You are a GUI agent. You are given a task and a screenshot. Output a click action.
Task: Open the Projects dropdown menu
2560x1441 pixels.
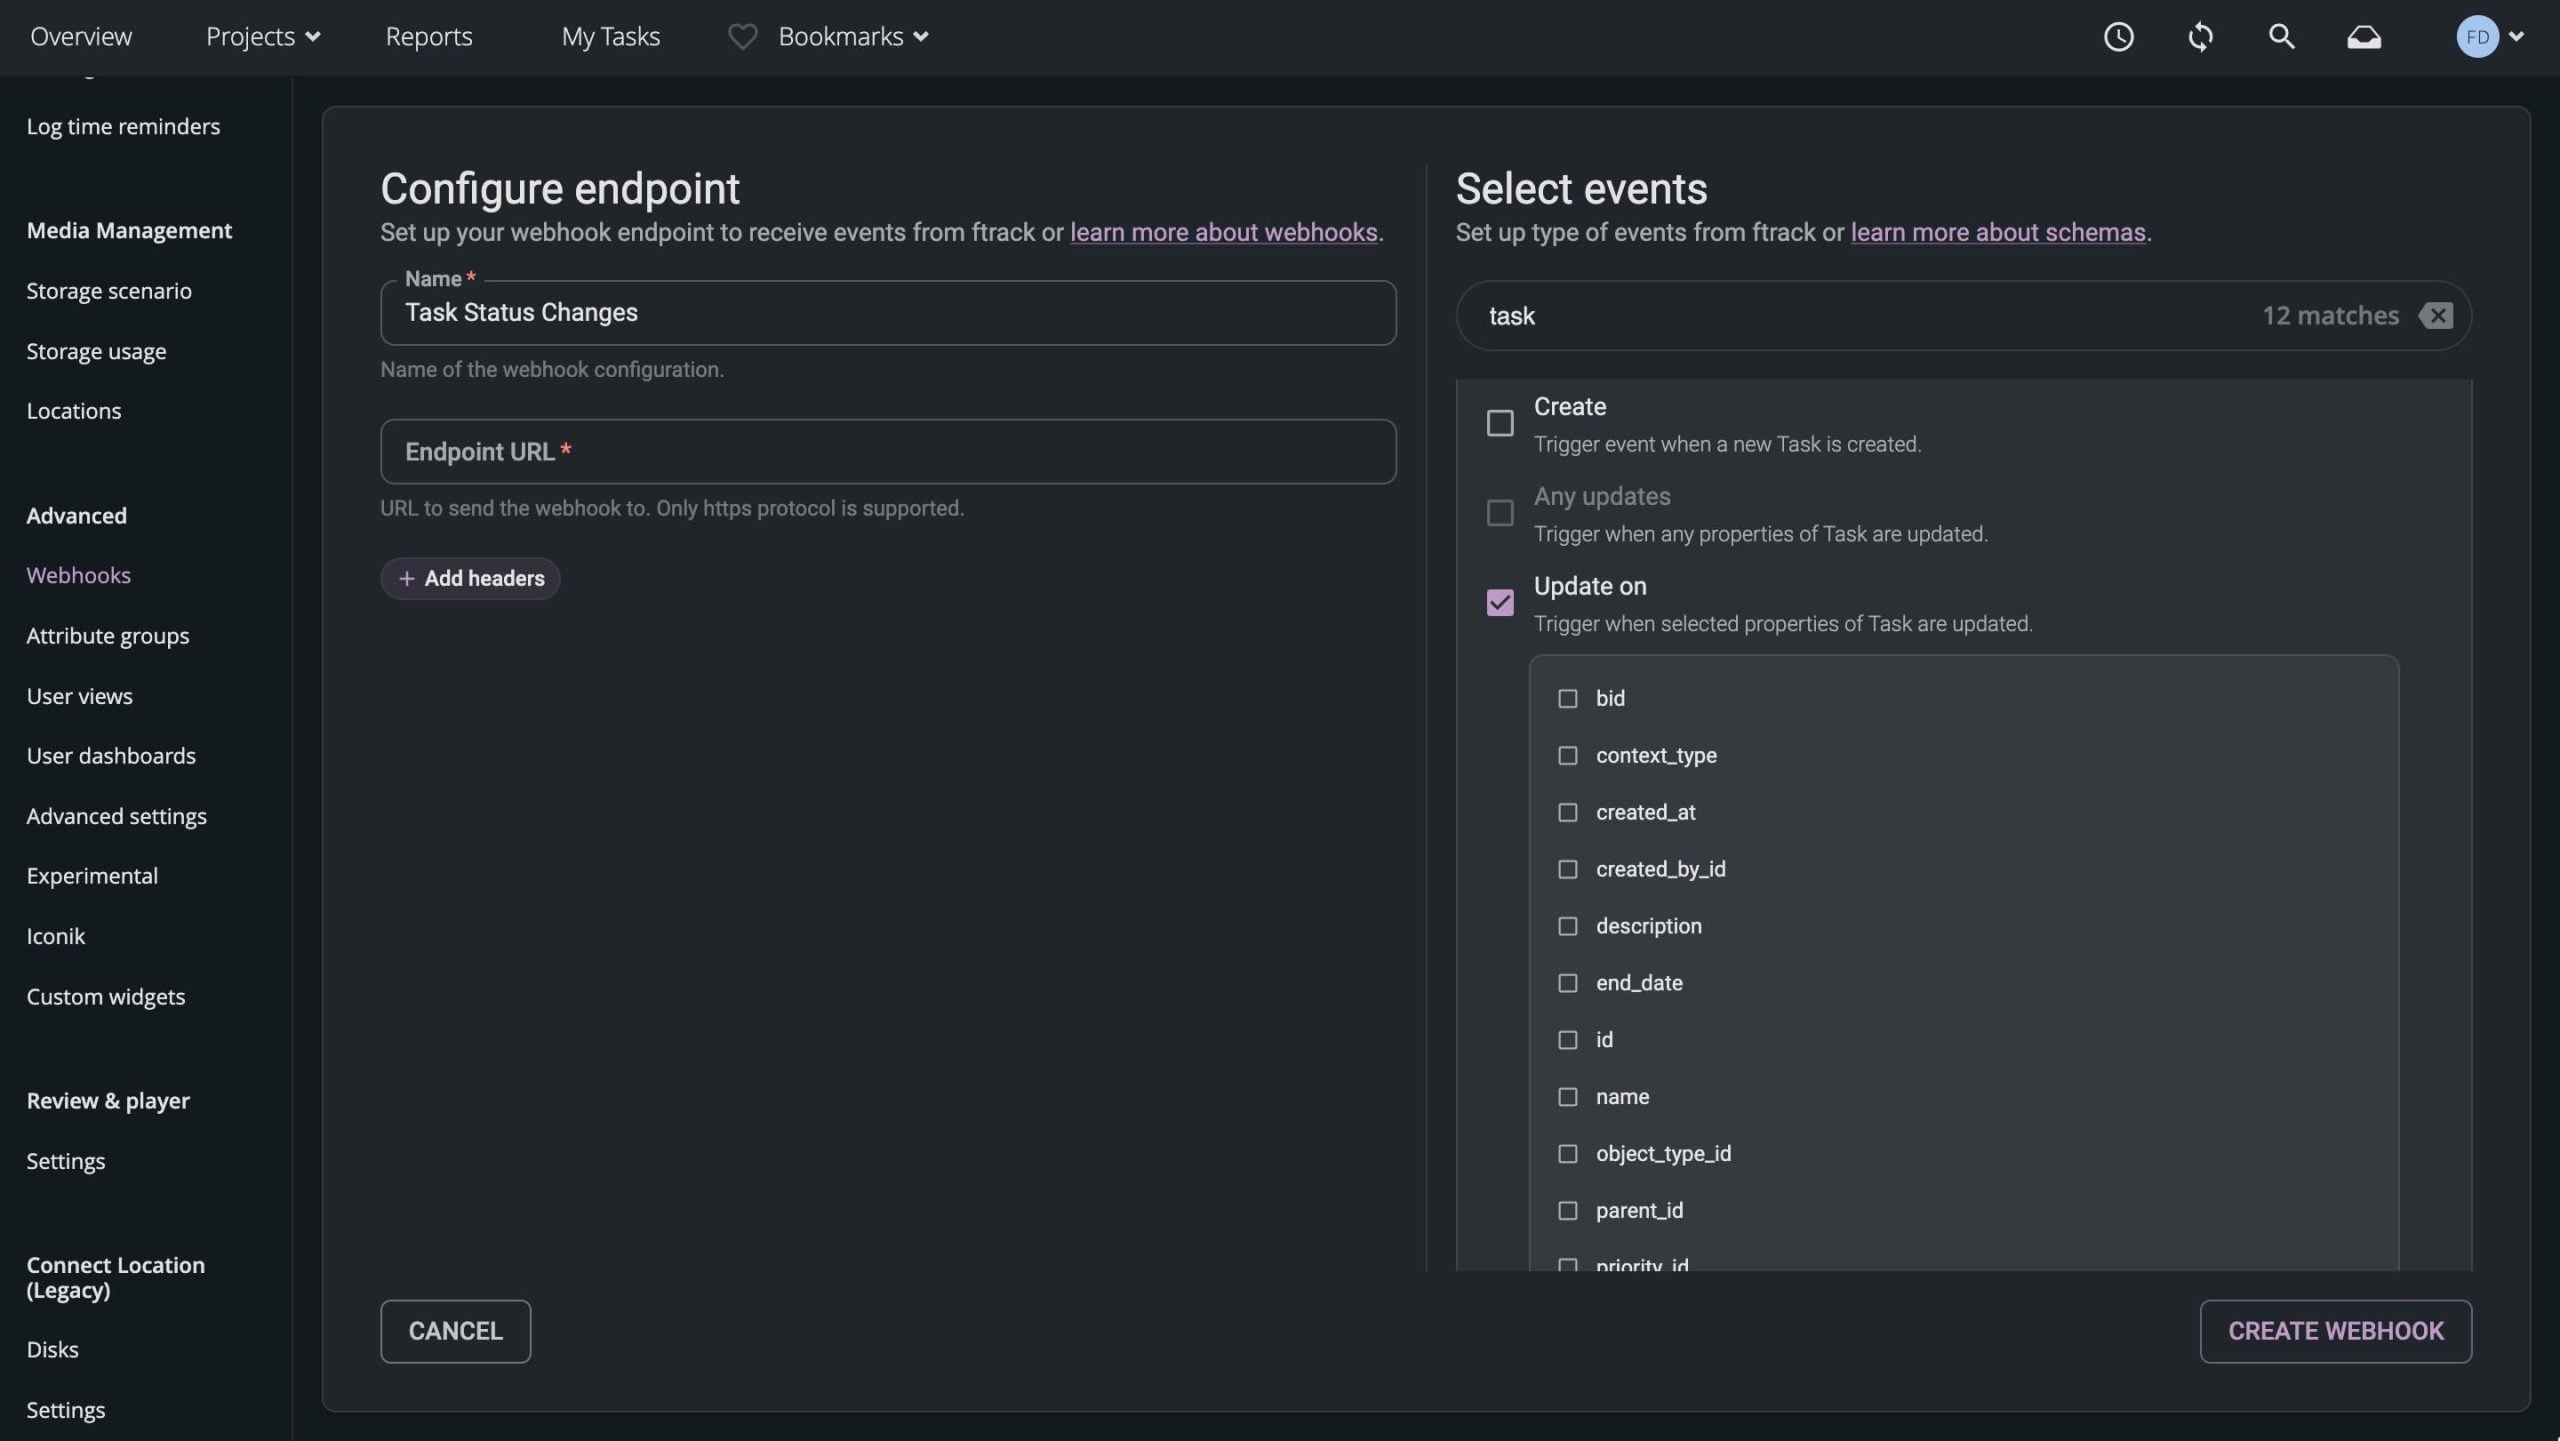pyautogui.click(x=262, y=36)
